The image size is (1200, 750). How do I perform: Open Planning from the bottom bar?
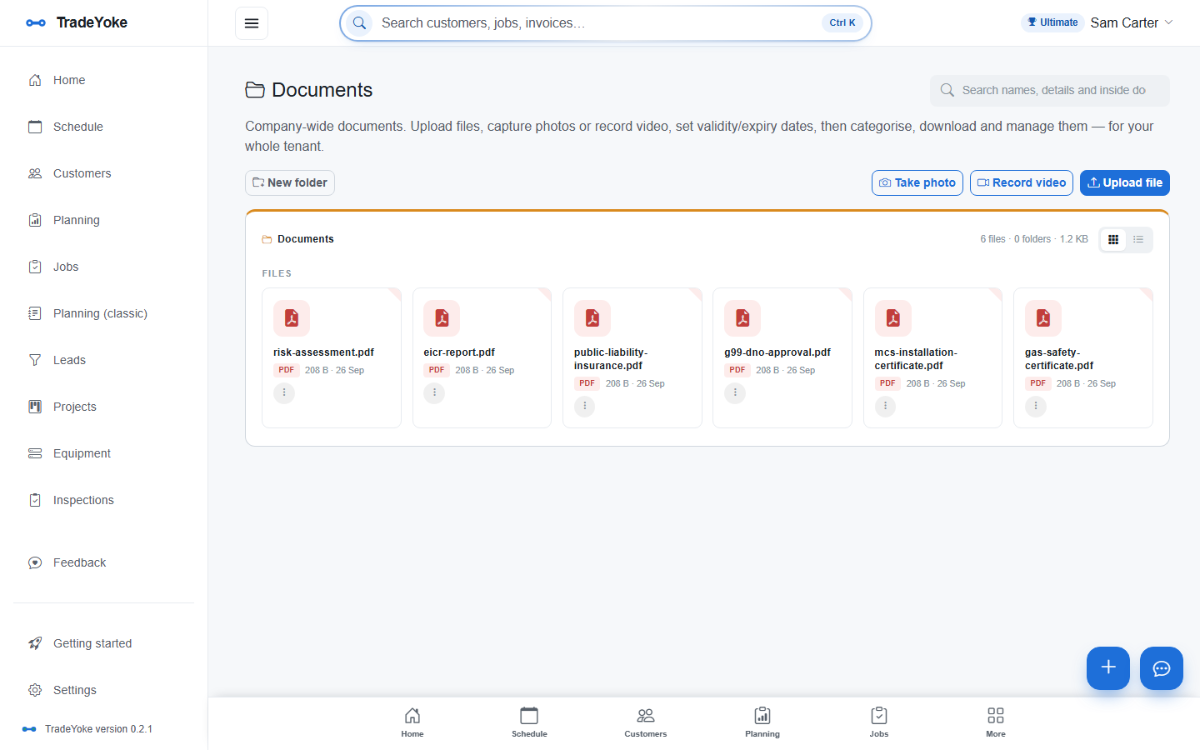pos(762,722)
